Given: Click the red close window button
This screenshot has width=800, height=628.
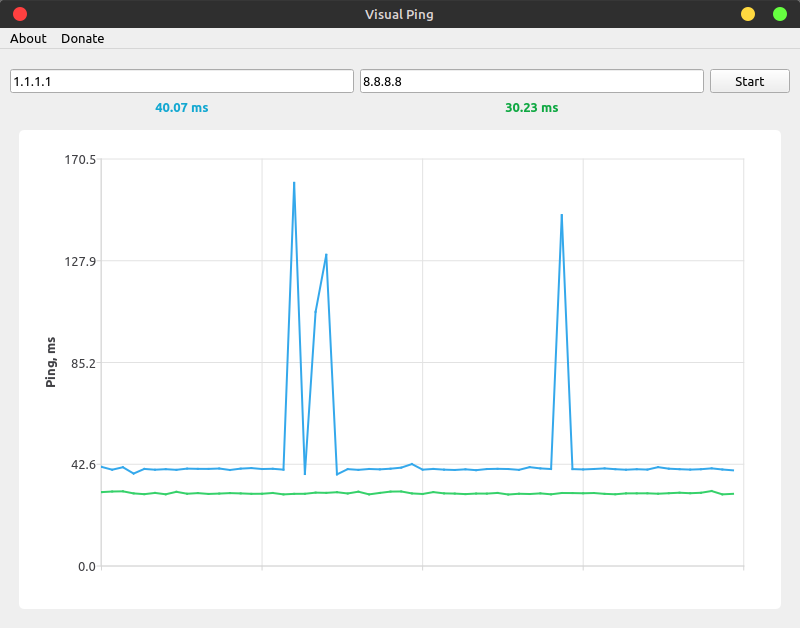Looking at the screenshot, I should click(x=20, y=14).
